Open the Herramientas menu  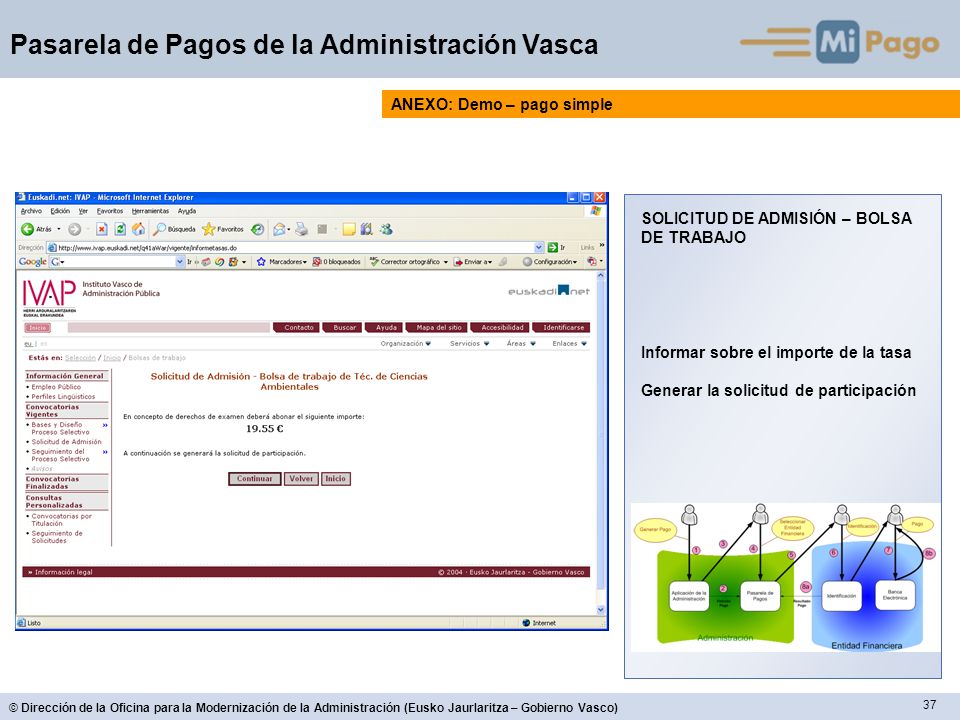(150, 211)
